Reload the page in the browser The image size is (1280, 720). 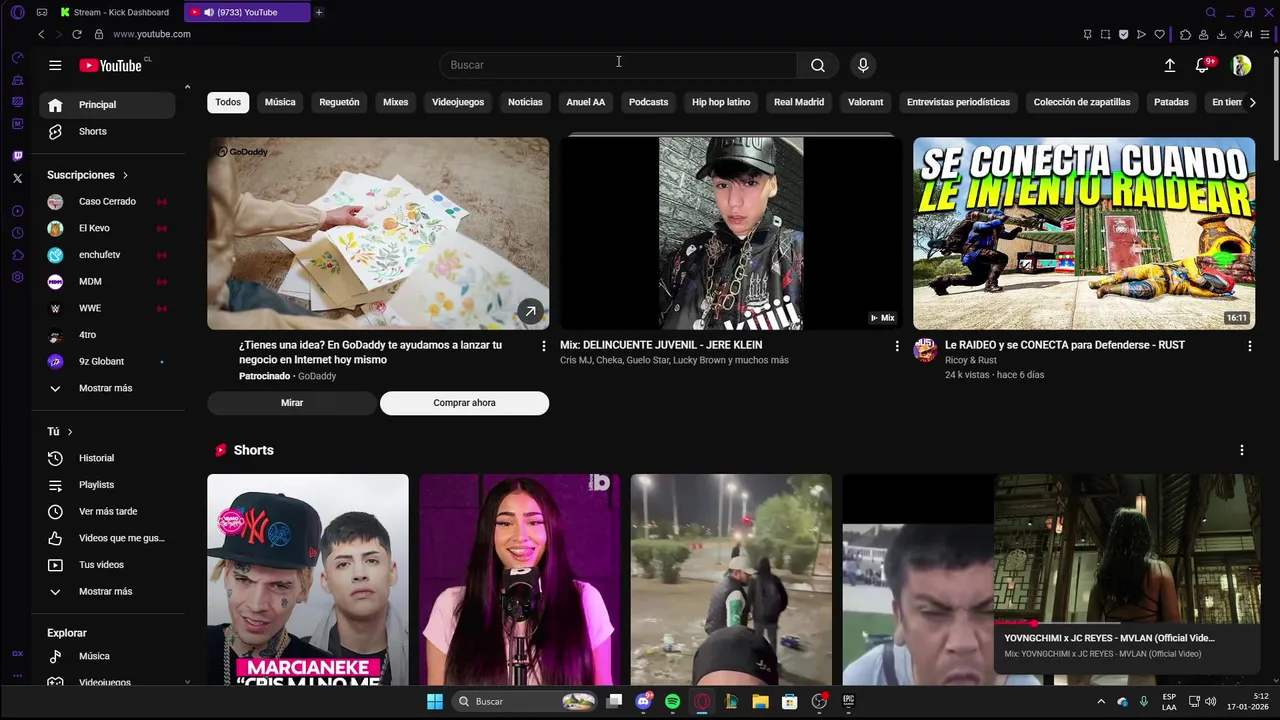pyautogui.click(x=76, y=34)
